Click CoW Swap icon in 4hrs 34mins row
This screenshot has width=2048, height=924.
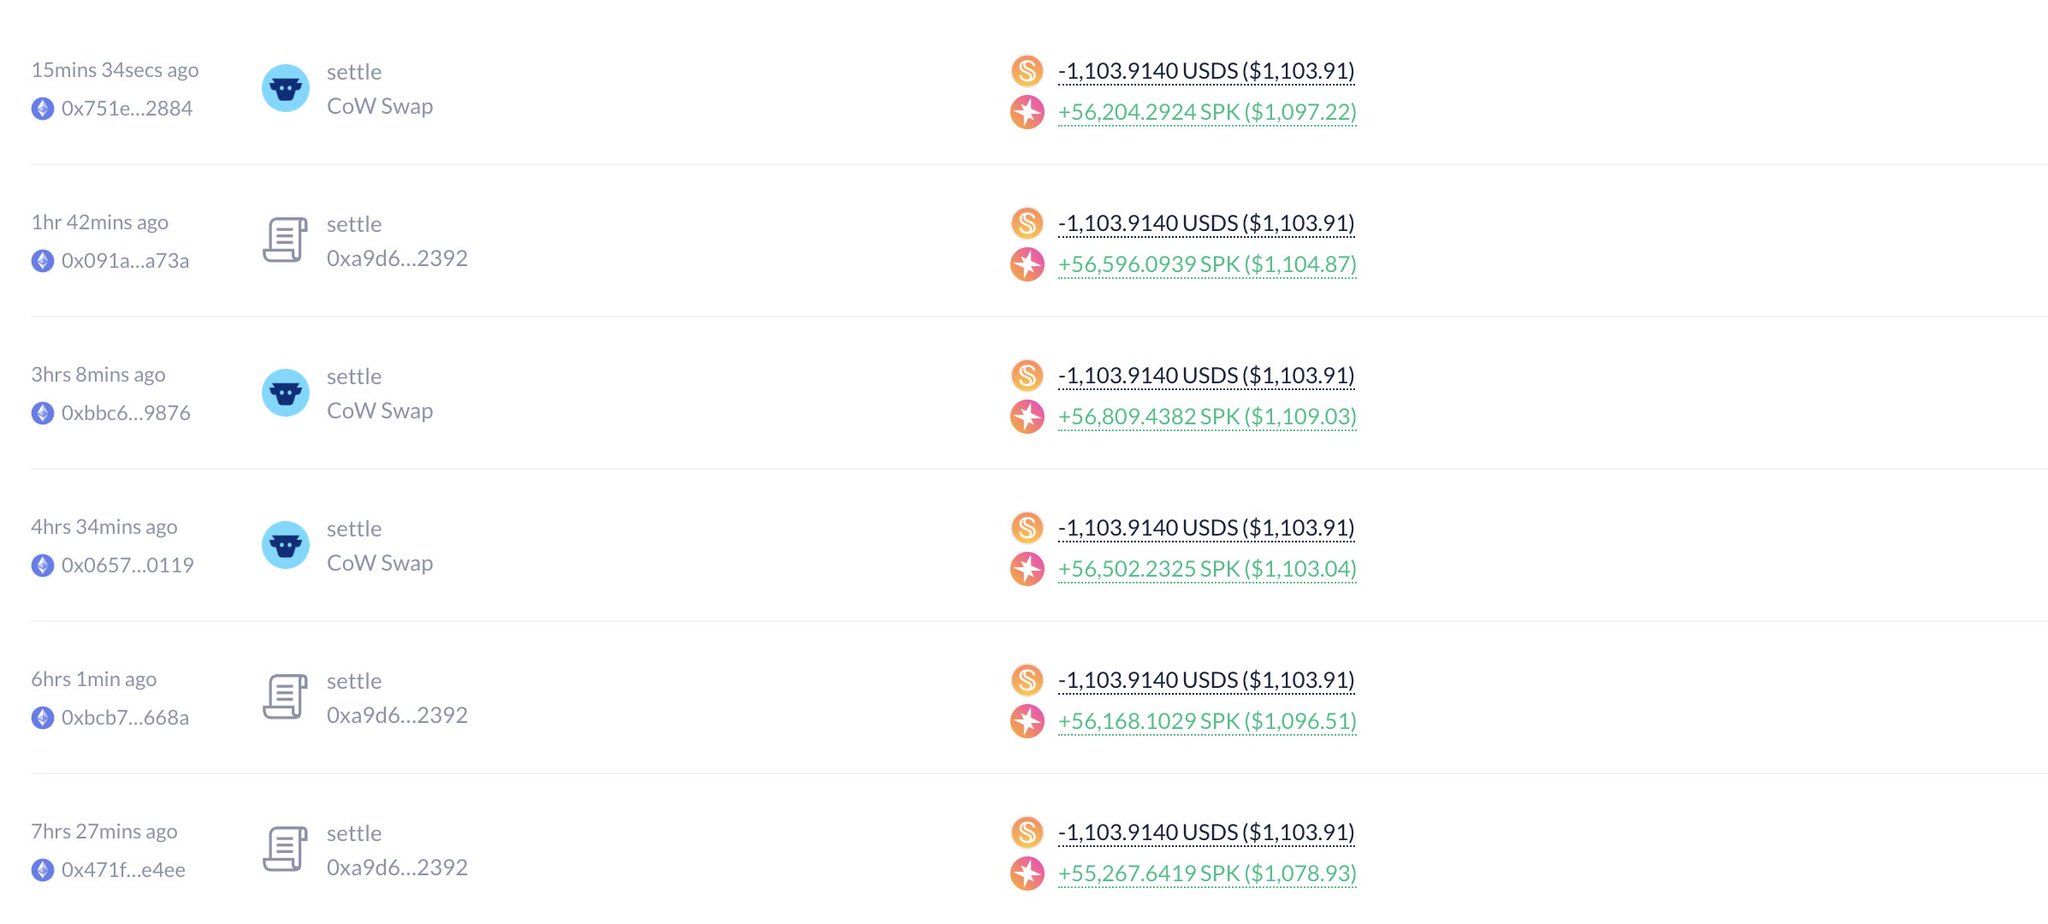[285, 545]
